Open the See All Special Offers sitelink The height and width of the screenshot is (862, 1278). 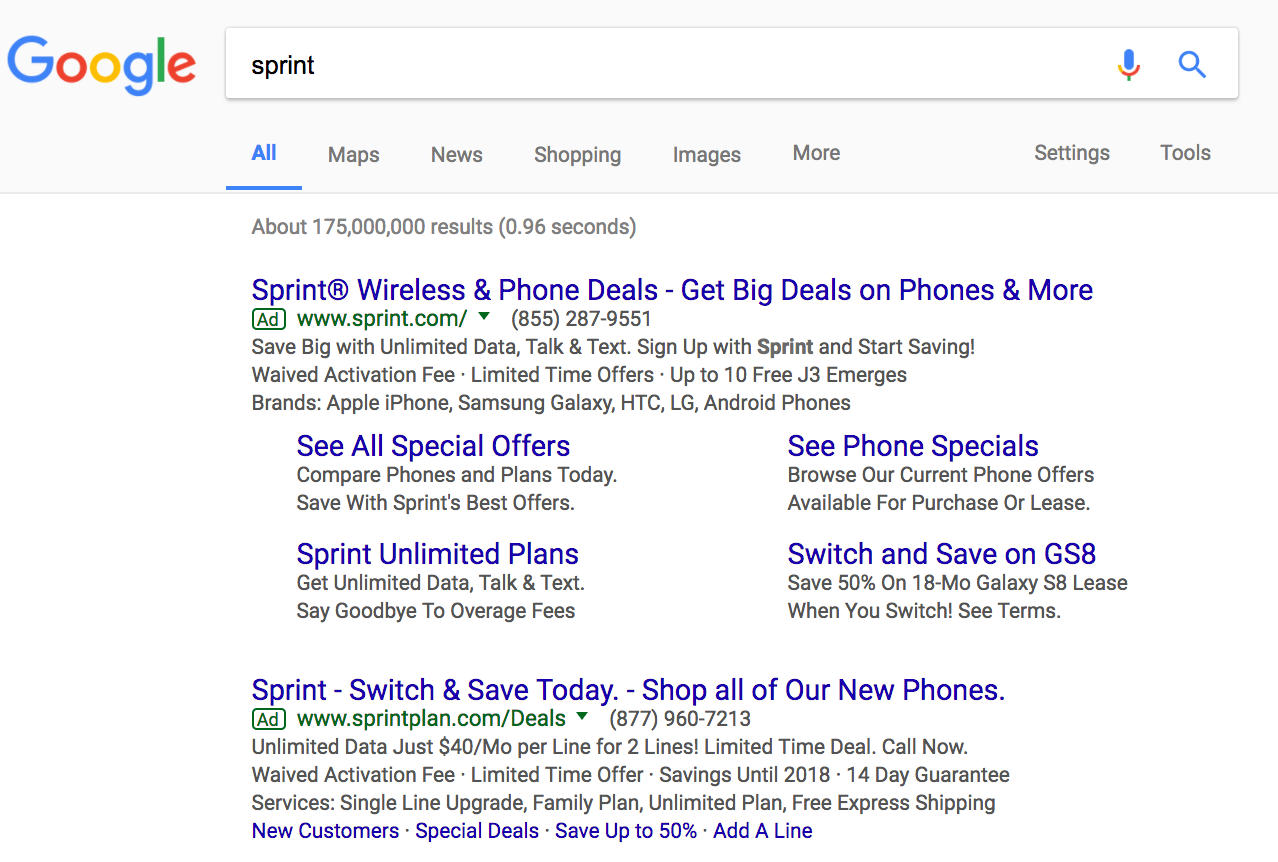click(432, 446)
